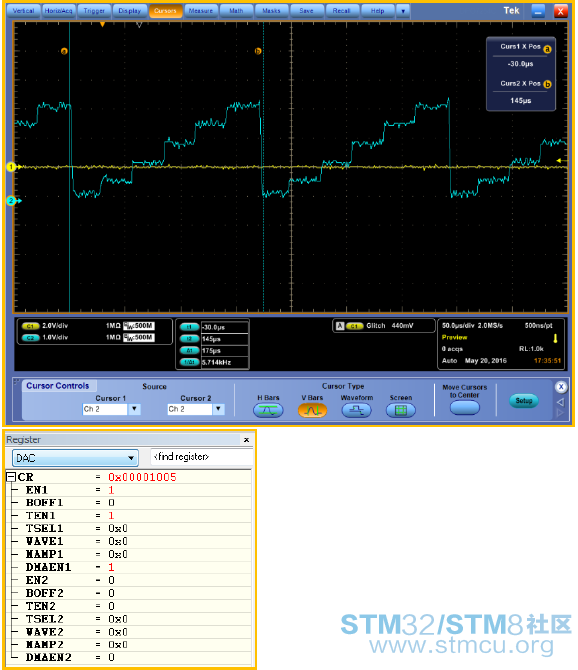Open the Display menu
This screenshot has height=670, width=578.
(130, 11)
